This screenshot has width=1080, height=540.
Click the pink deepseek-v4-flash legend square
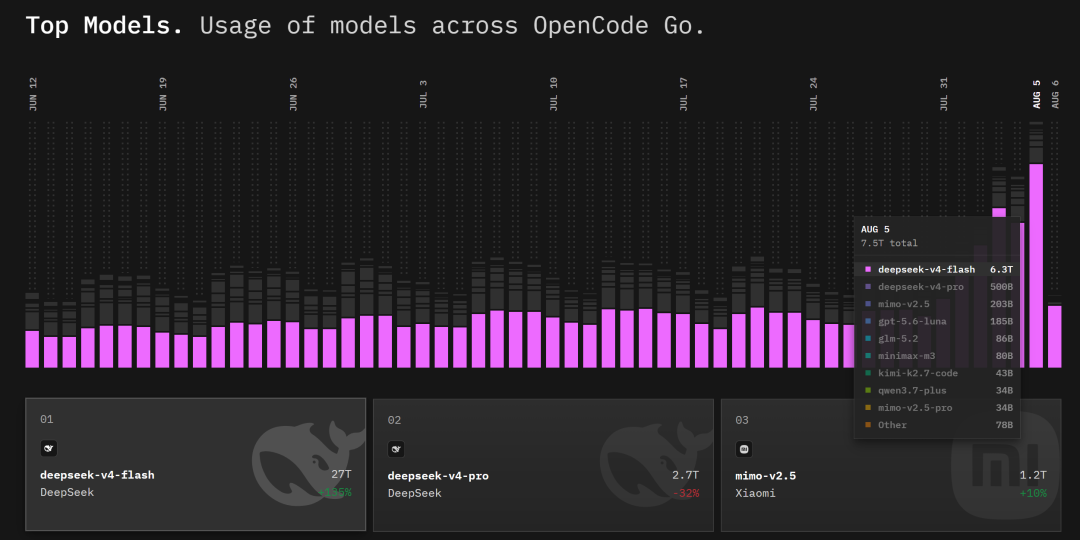click(868, 269)
